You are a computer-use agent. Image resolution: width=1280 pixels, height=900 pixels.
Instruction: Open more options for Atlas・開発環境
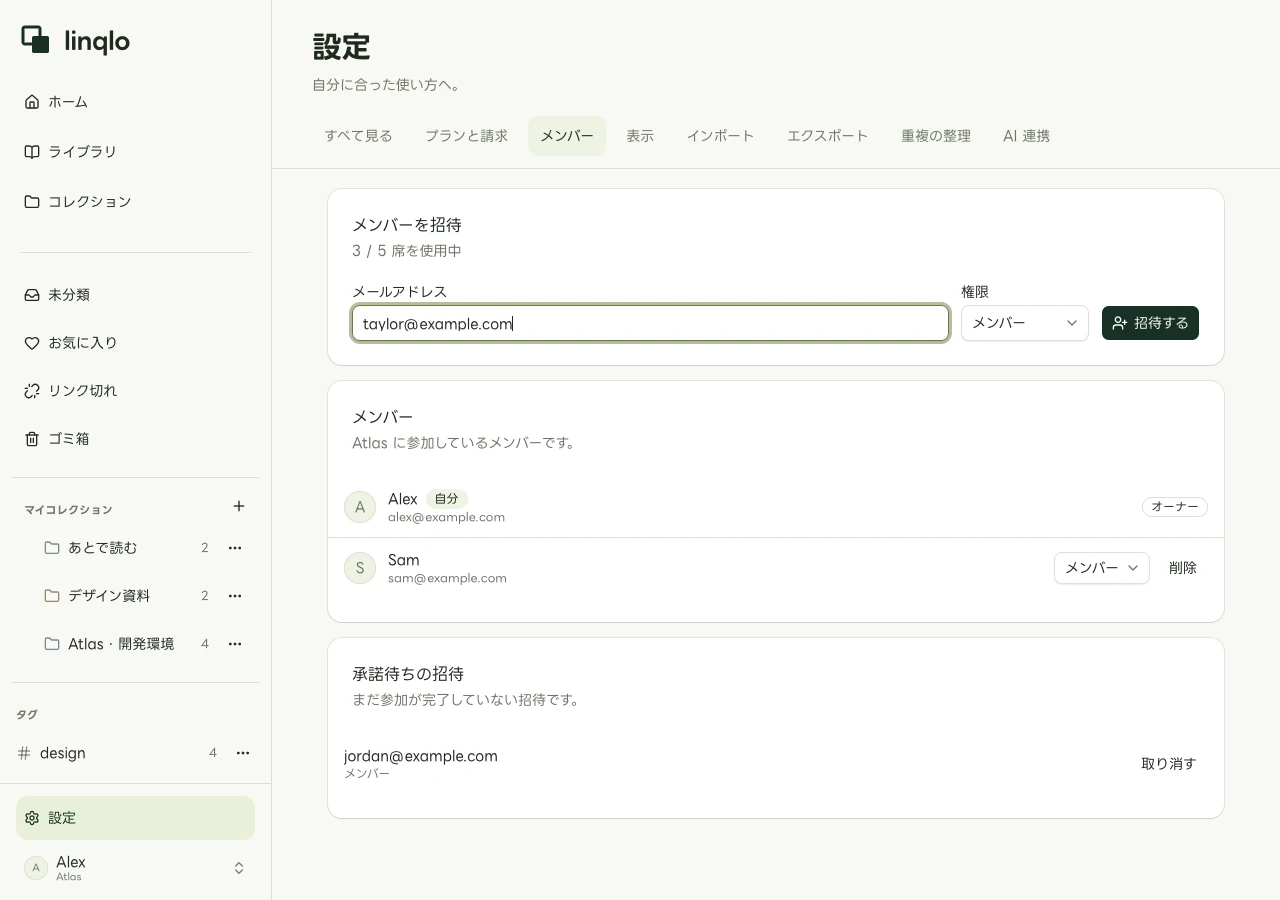[x=235, y=644]
